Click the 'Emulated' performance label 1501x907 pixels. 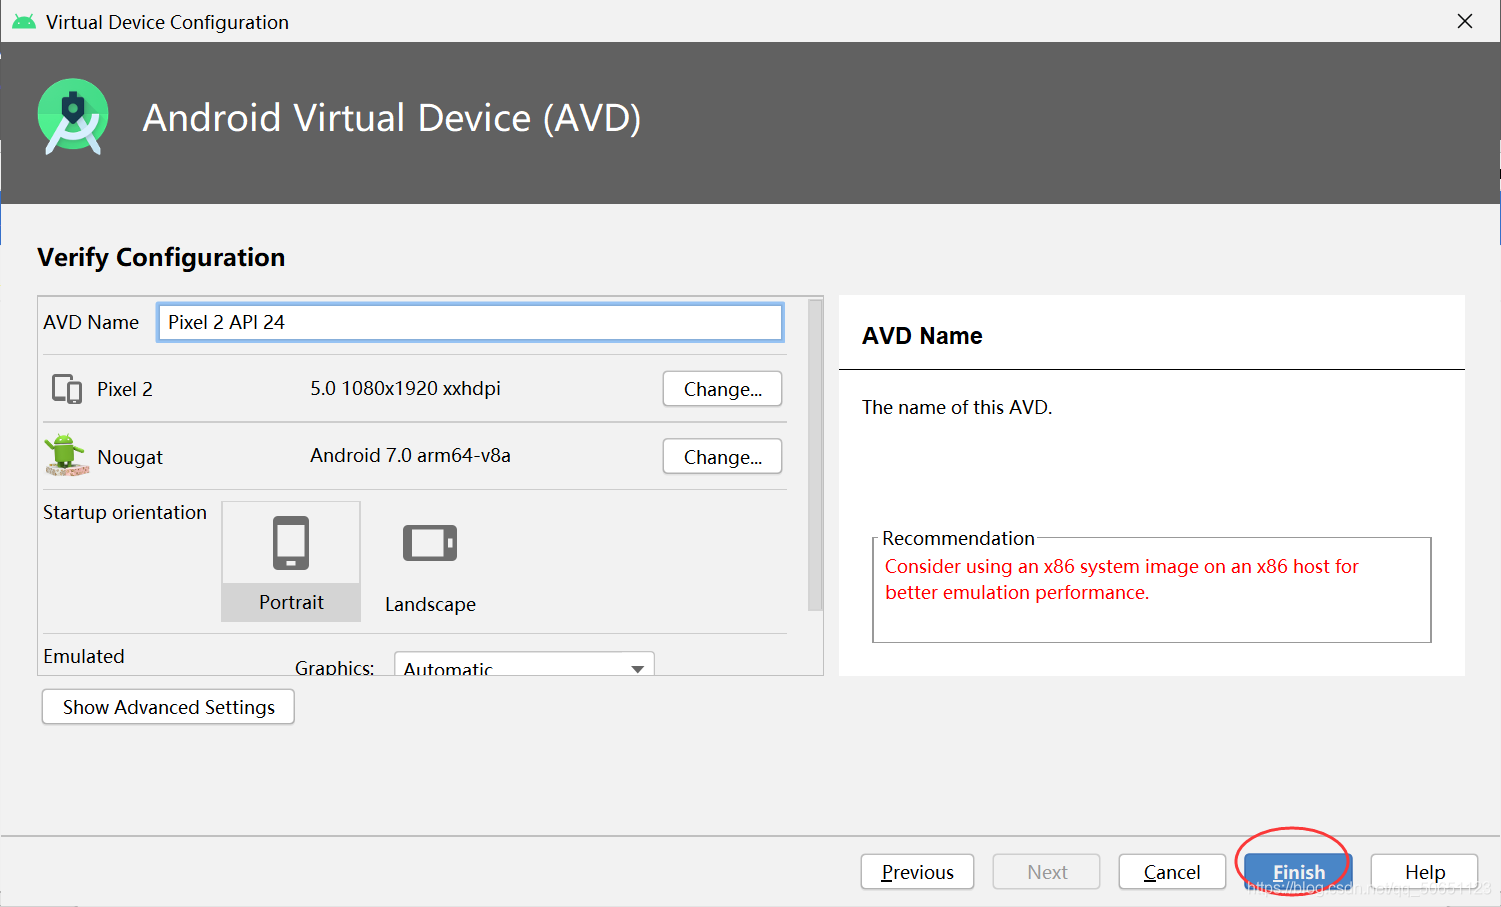(x=84, y=656)
